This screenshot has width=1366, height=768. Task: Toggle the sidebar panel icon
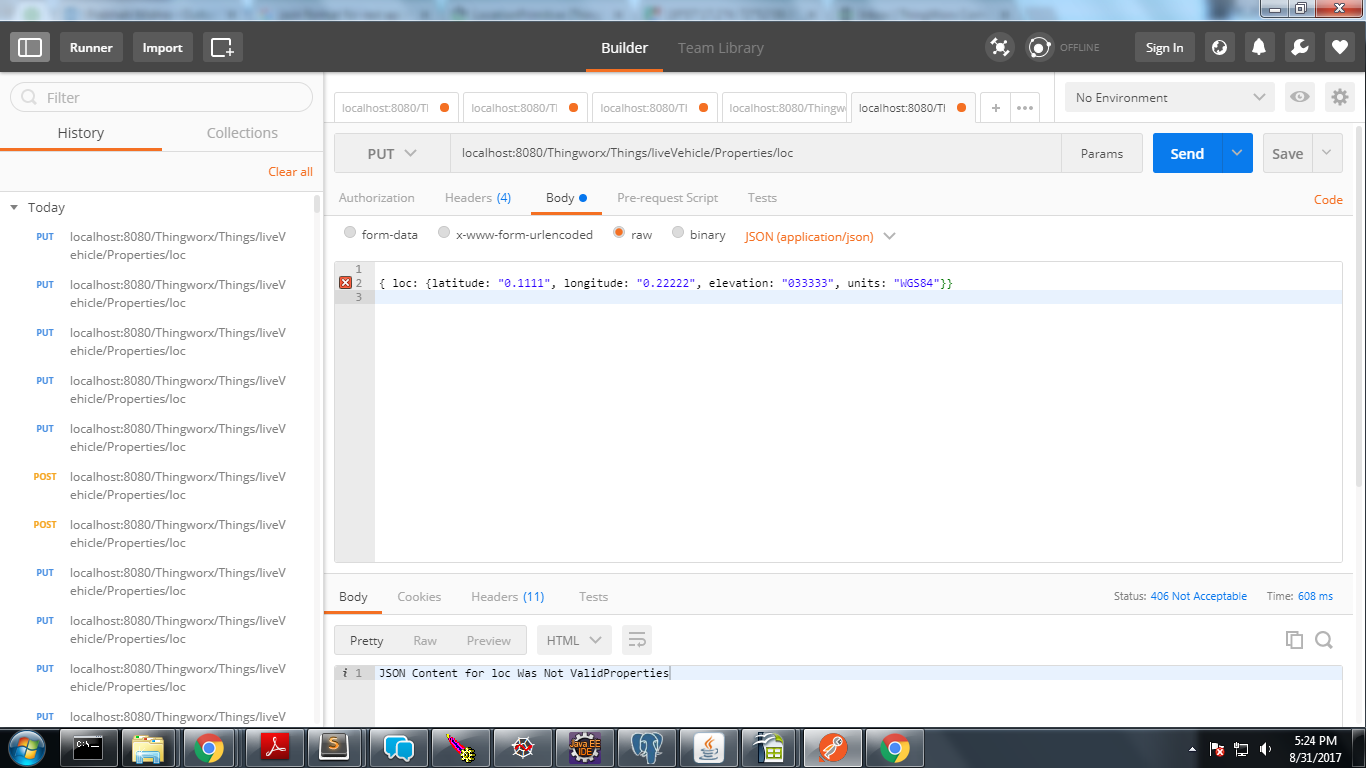pos(30,47)
